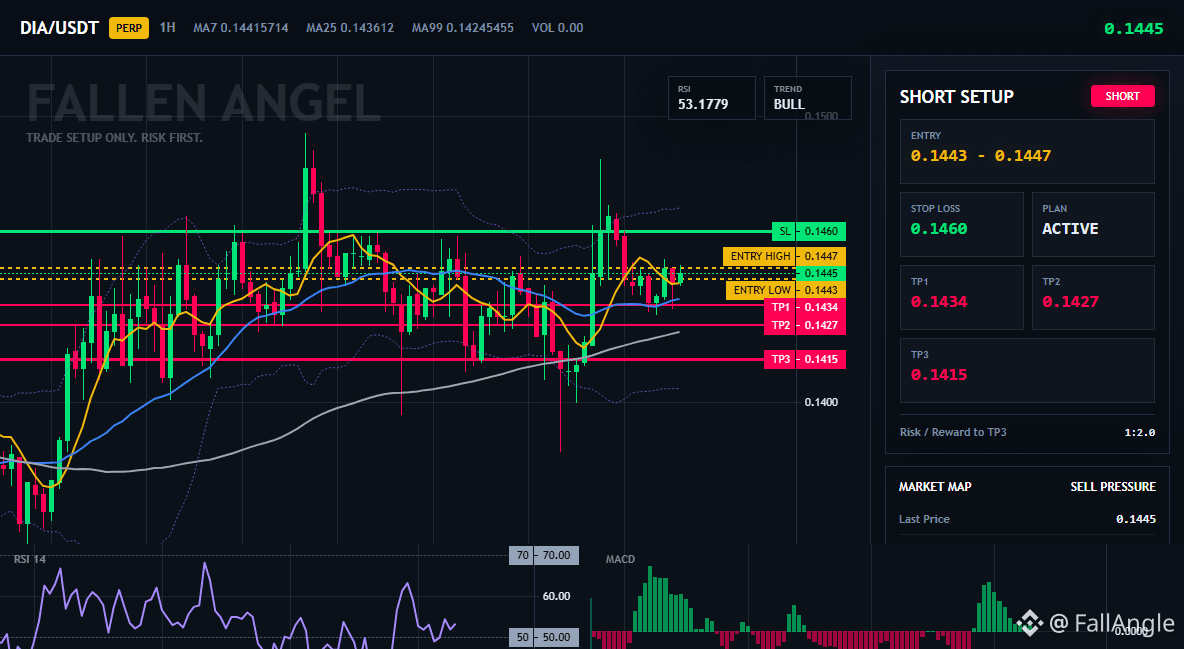Image resolution: width=1184 pixels, height=649 pixels.
Task: Click the green 0.1445 header price
Action: pos(1133,29)
